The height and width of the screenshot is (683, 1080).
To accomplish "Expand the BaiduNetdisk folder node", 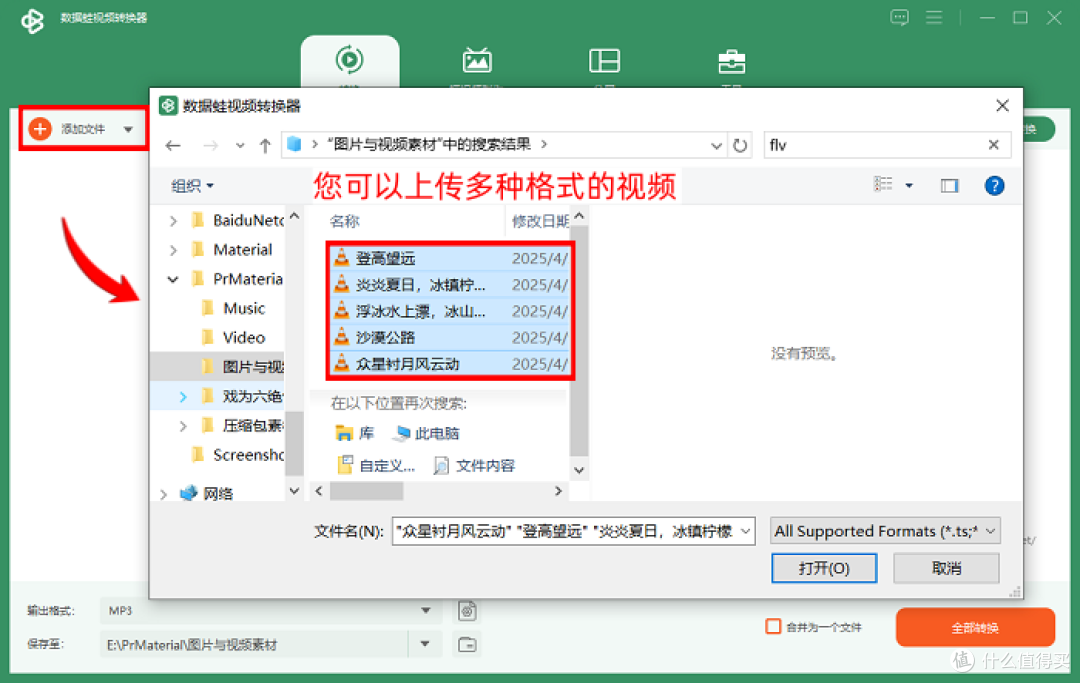I will tap(173, 221).
